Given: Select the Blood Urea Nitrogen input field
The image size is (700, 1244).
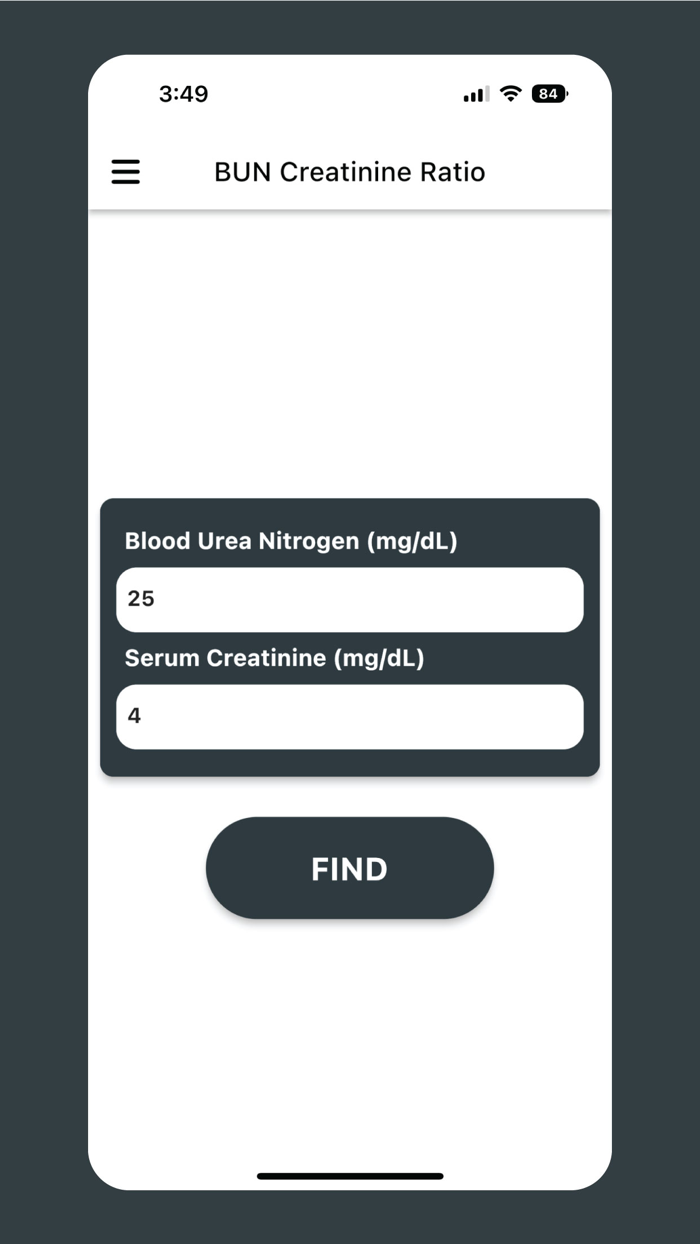Looking at the screenshot, I should point(349,599).
